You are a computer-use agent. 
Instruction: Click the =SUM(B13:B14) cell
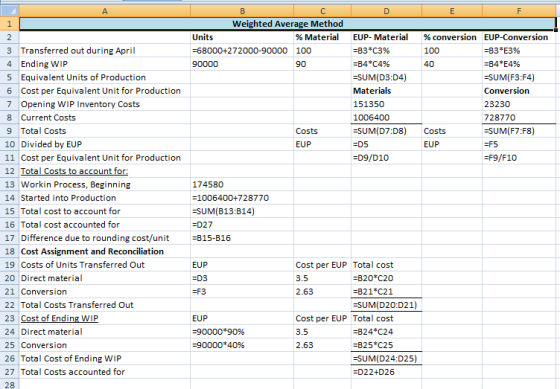point(242,211)
